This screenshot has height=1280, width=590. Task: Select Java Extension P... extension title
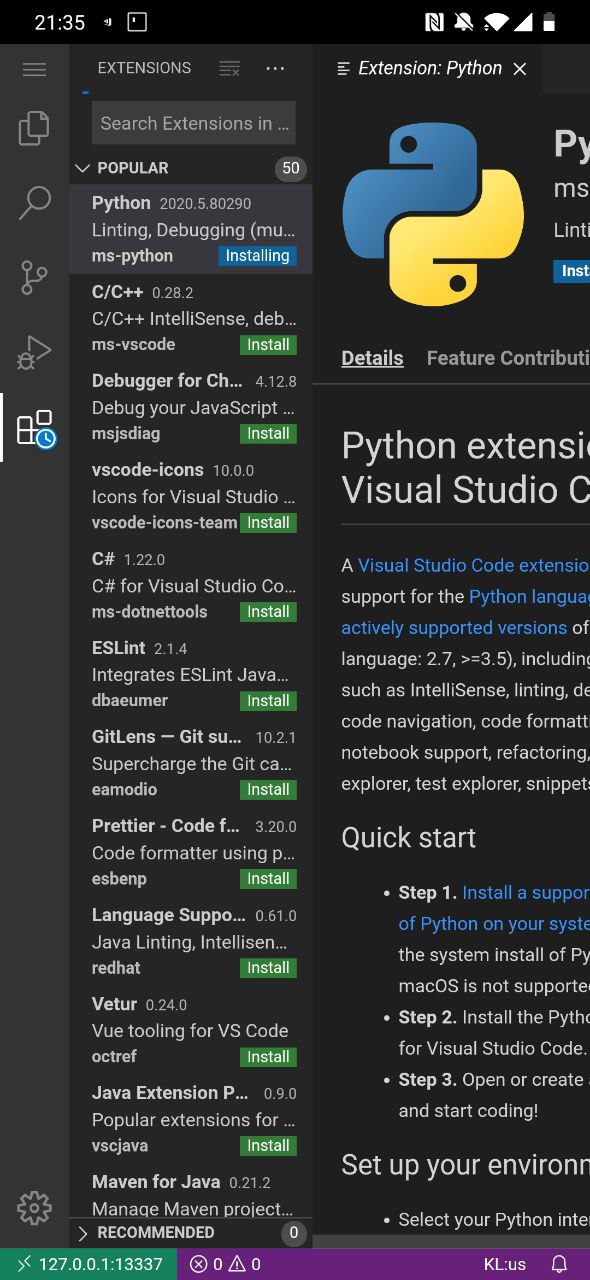[x=170, y=1093]
